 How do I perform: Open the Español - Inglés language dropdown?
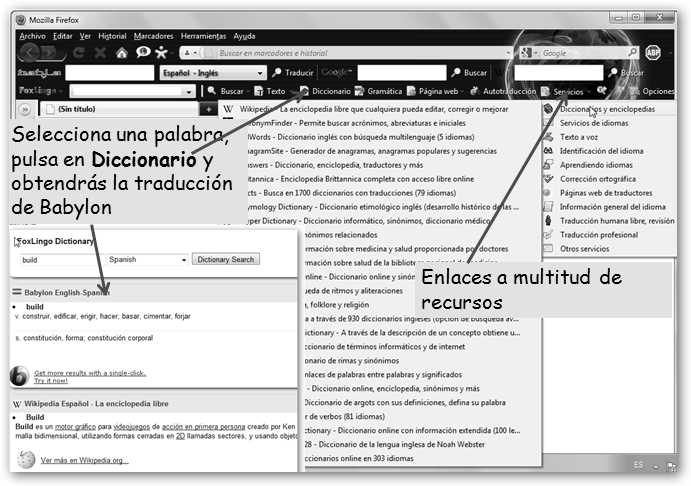pyautogui.click(x=209, y=72)
